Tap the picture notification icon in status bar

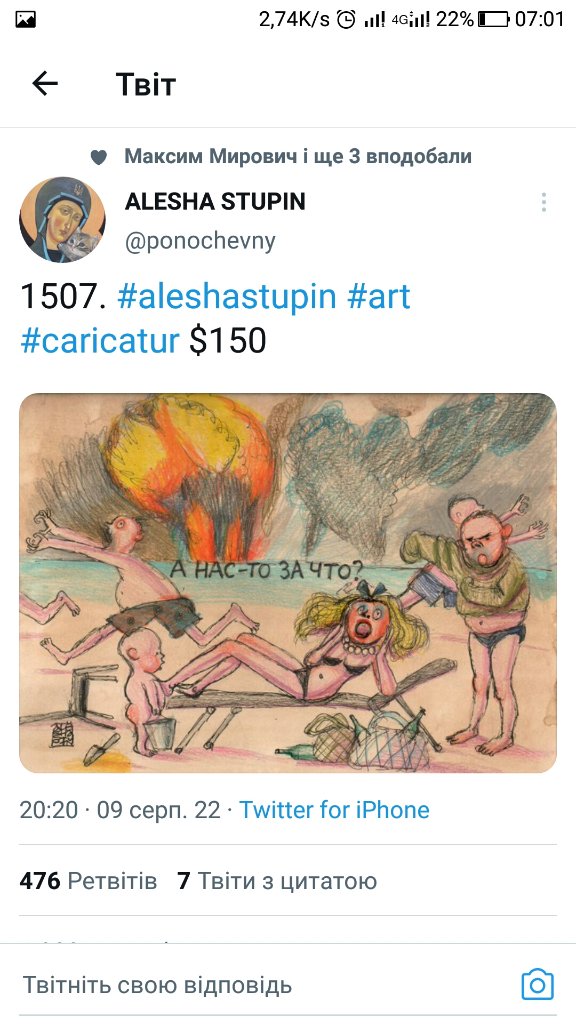[x=25, y=20]
